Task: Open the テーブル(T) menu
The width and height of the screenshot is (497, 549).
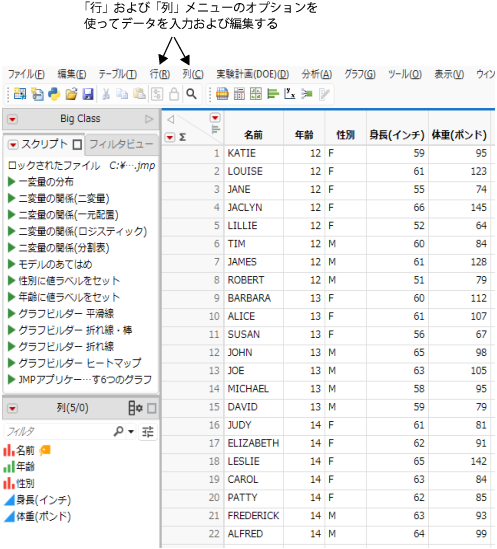Action: [117, 74]
